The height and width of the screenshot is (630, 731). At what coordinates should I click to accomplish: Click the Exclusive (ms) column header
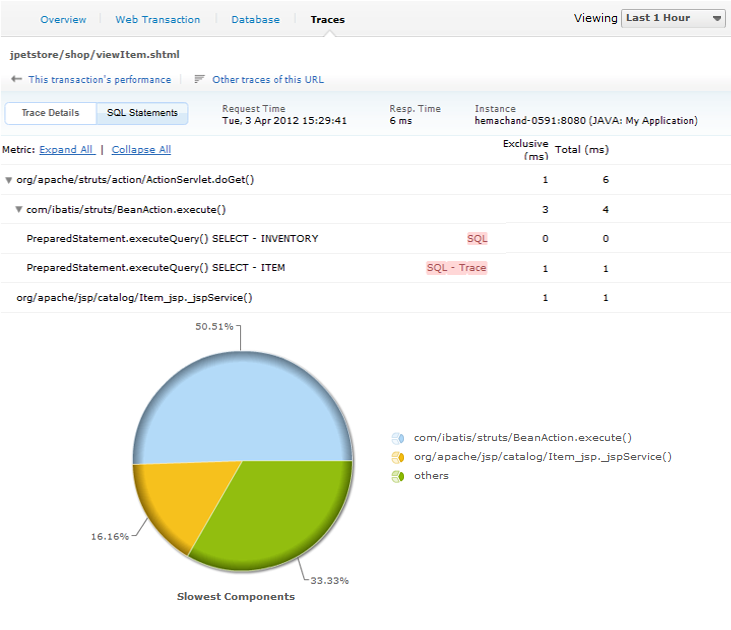(525, 150)
